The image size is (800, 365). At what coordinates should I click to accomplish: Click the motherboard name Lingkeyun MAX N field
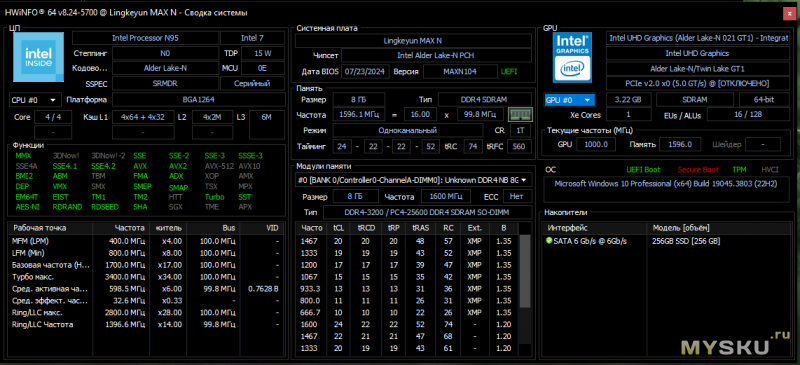[x=412, y=40]
